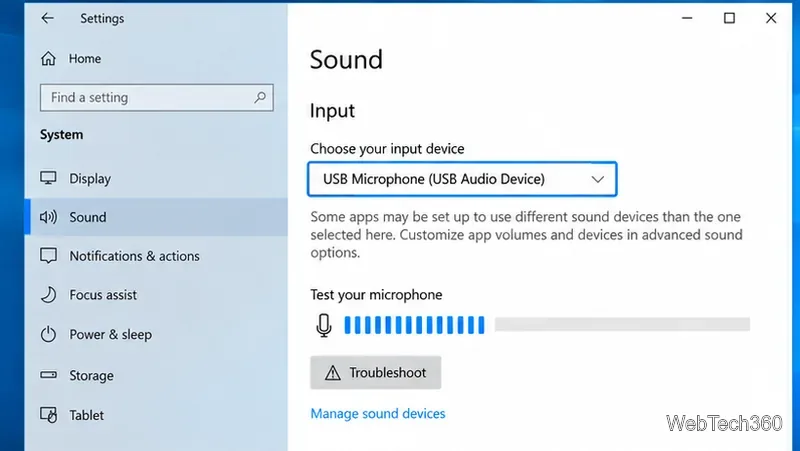800x451 pixels.
Task: Click the Focus assist moon icon
Action: (x=48, y=295)
